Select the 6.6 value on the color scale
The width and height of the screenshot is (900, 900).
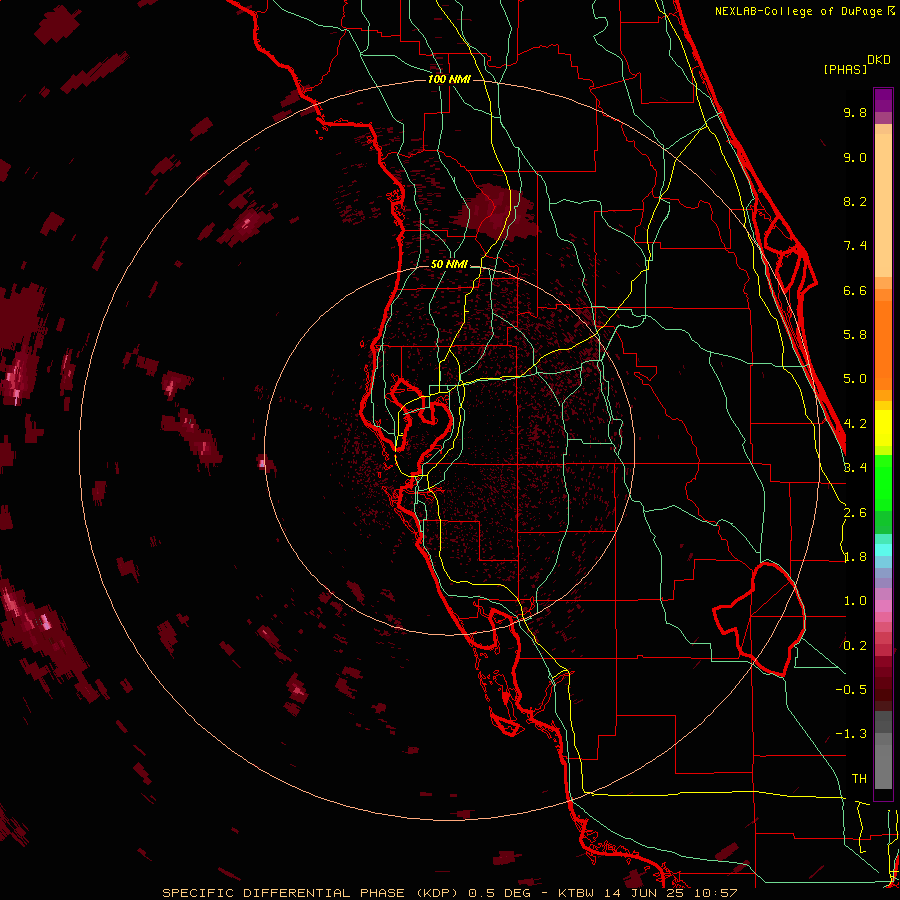pos(855,290)
